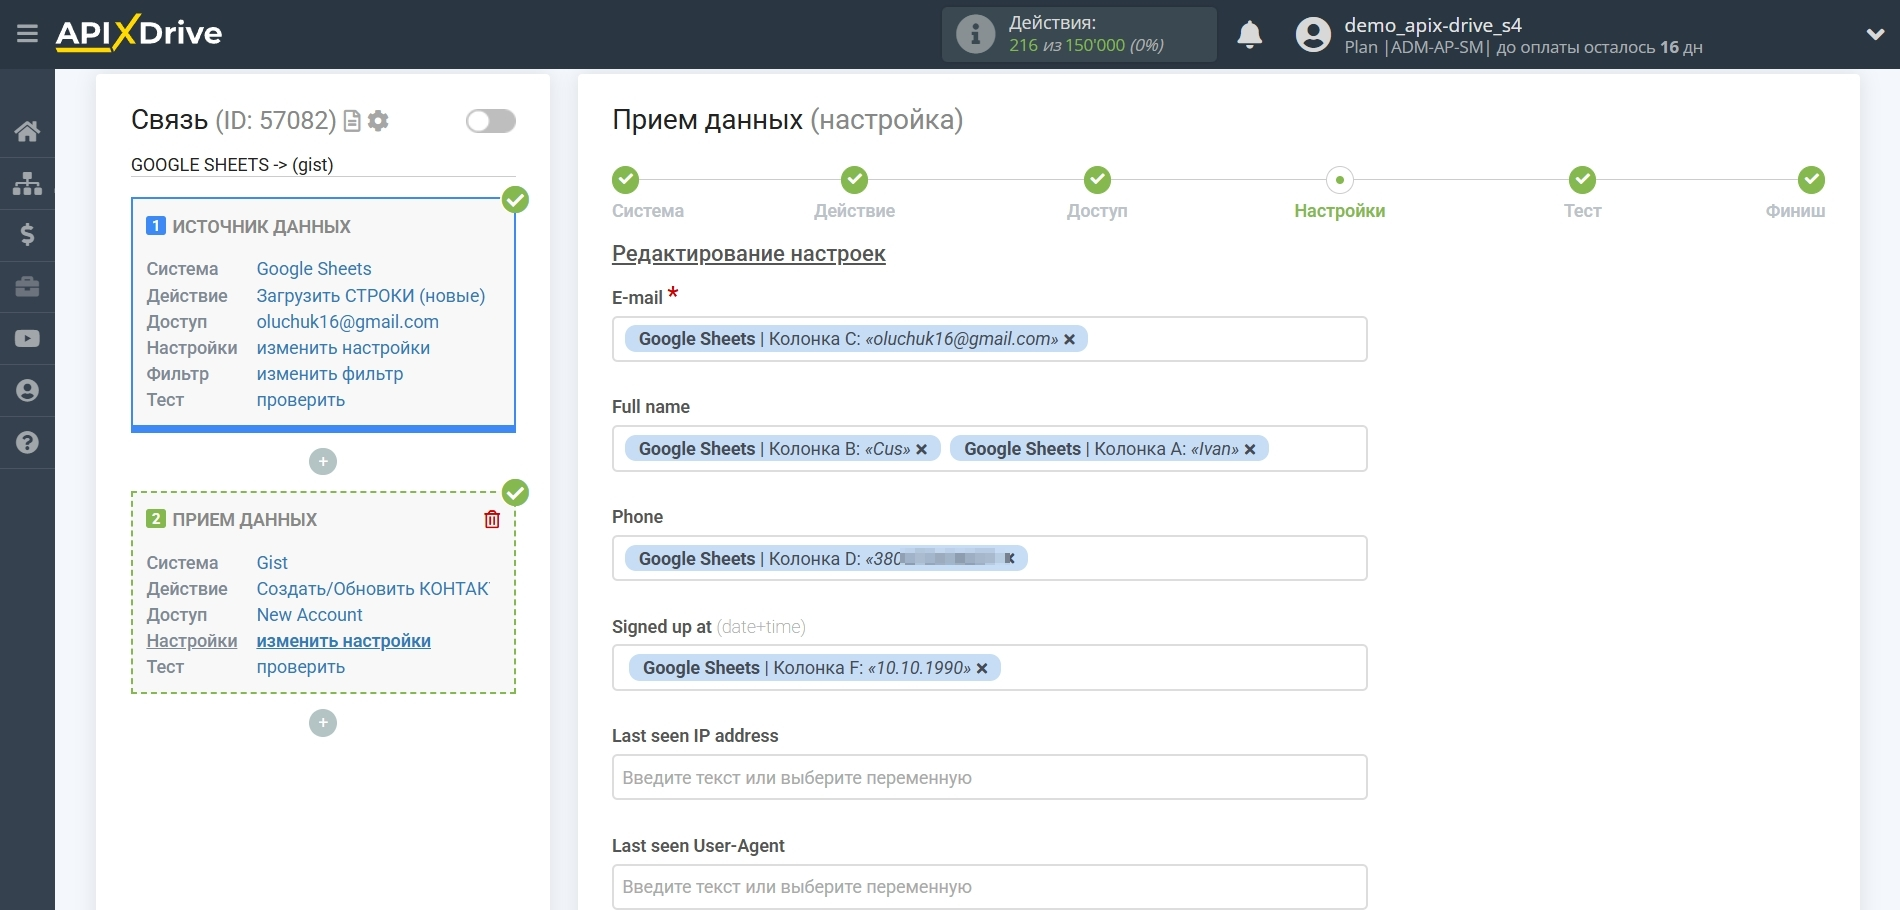Click the dollar billing icon in sidebar
The height and width of the screenshot is (910, 1900).
[27, 235]
